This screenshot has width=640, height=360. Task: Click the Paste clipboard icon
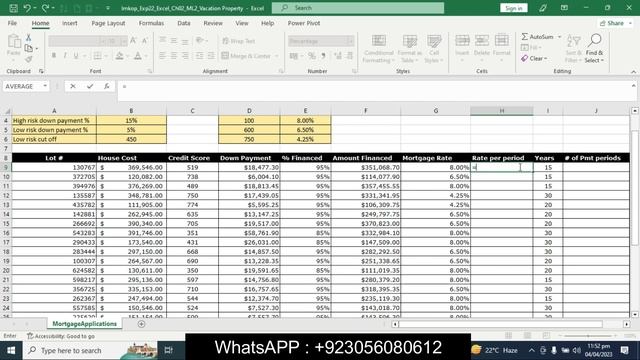click(14, 42)
